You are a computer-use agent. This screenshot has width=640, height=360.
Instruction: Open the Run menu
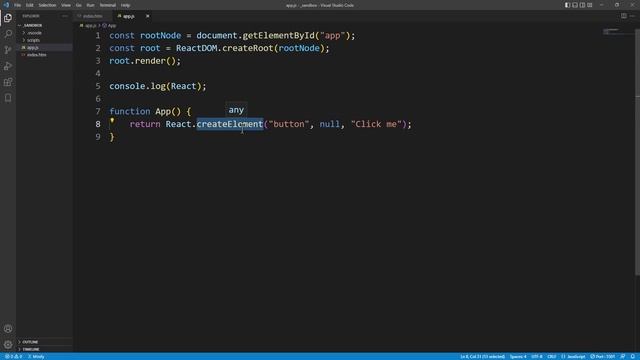click(x=90, y=5)
